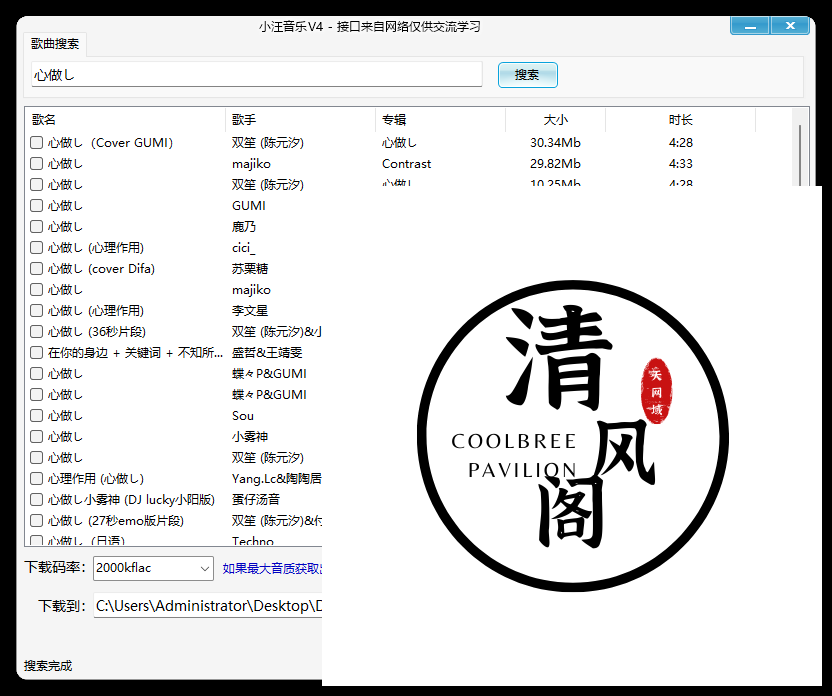Screen dimensions: 832x696
Task: Click singer name Yang.Lc&陶陶居
Action: (276, 478)
